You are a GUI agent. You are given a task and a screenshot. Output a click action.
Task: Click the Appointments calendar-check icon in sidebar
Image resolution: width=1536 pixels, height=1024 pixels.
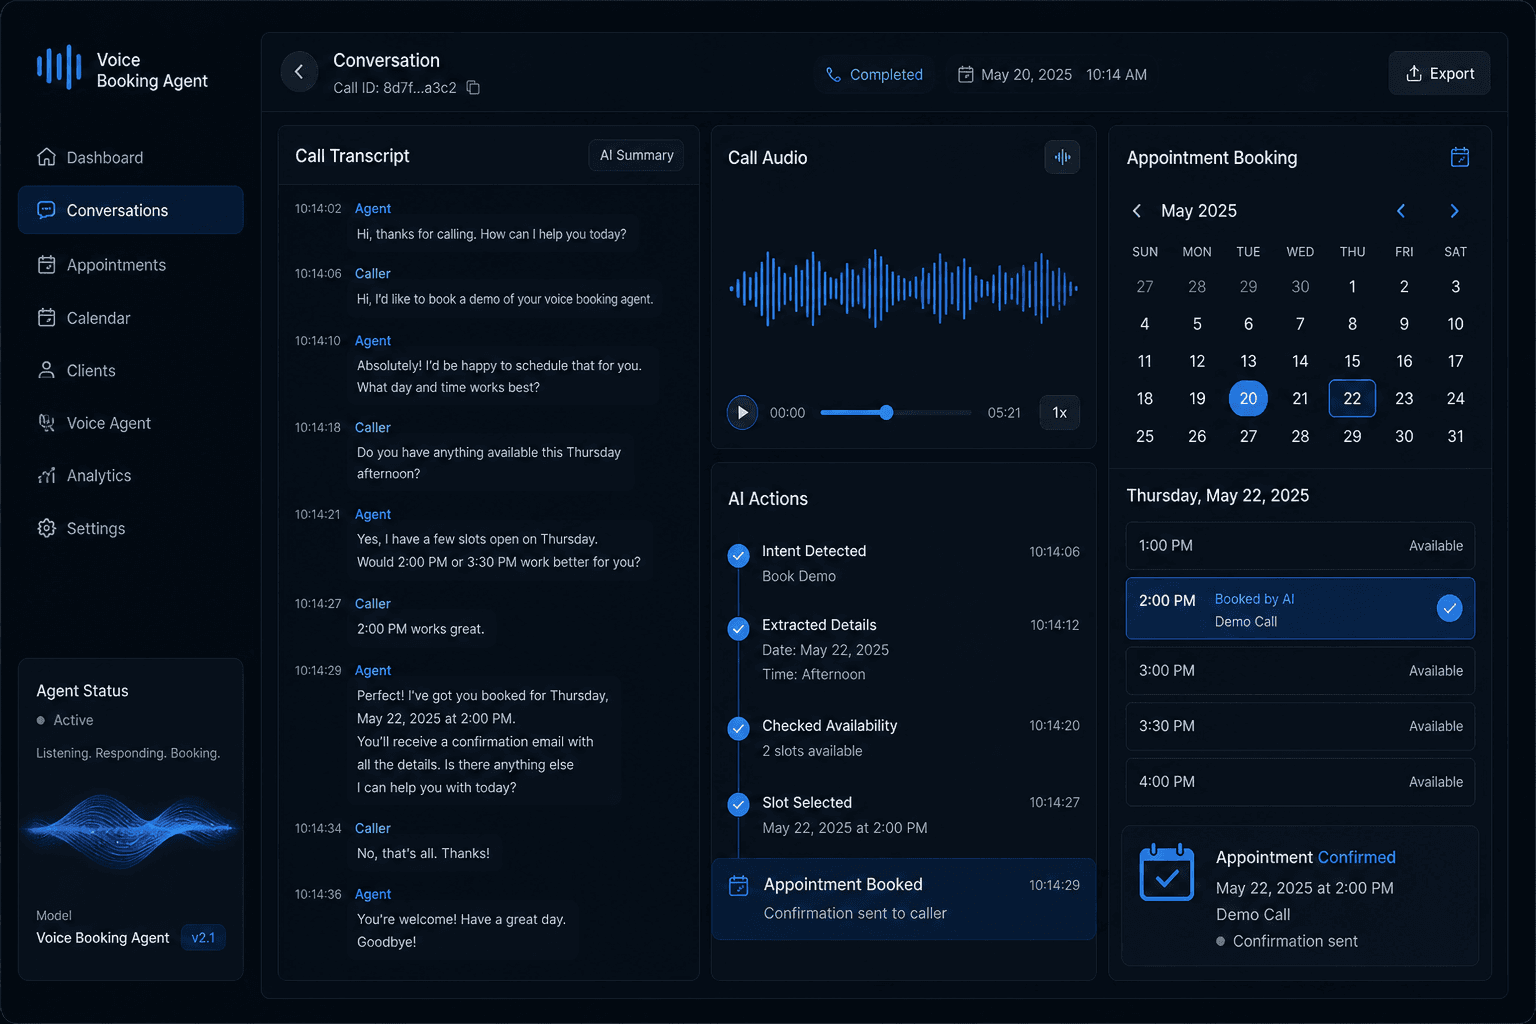pos(46,265)
